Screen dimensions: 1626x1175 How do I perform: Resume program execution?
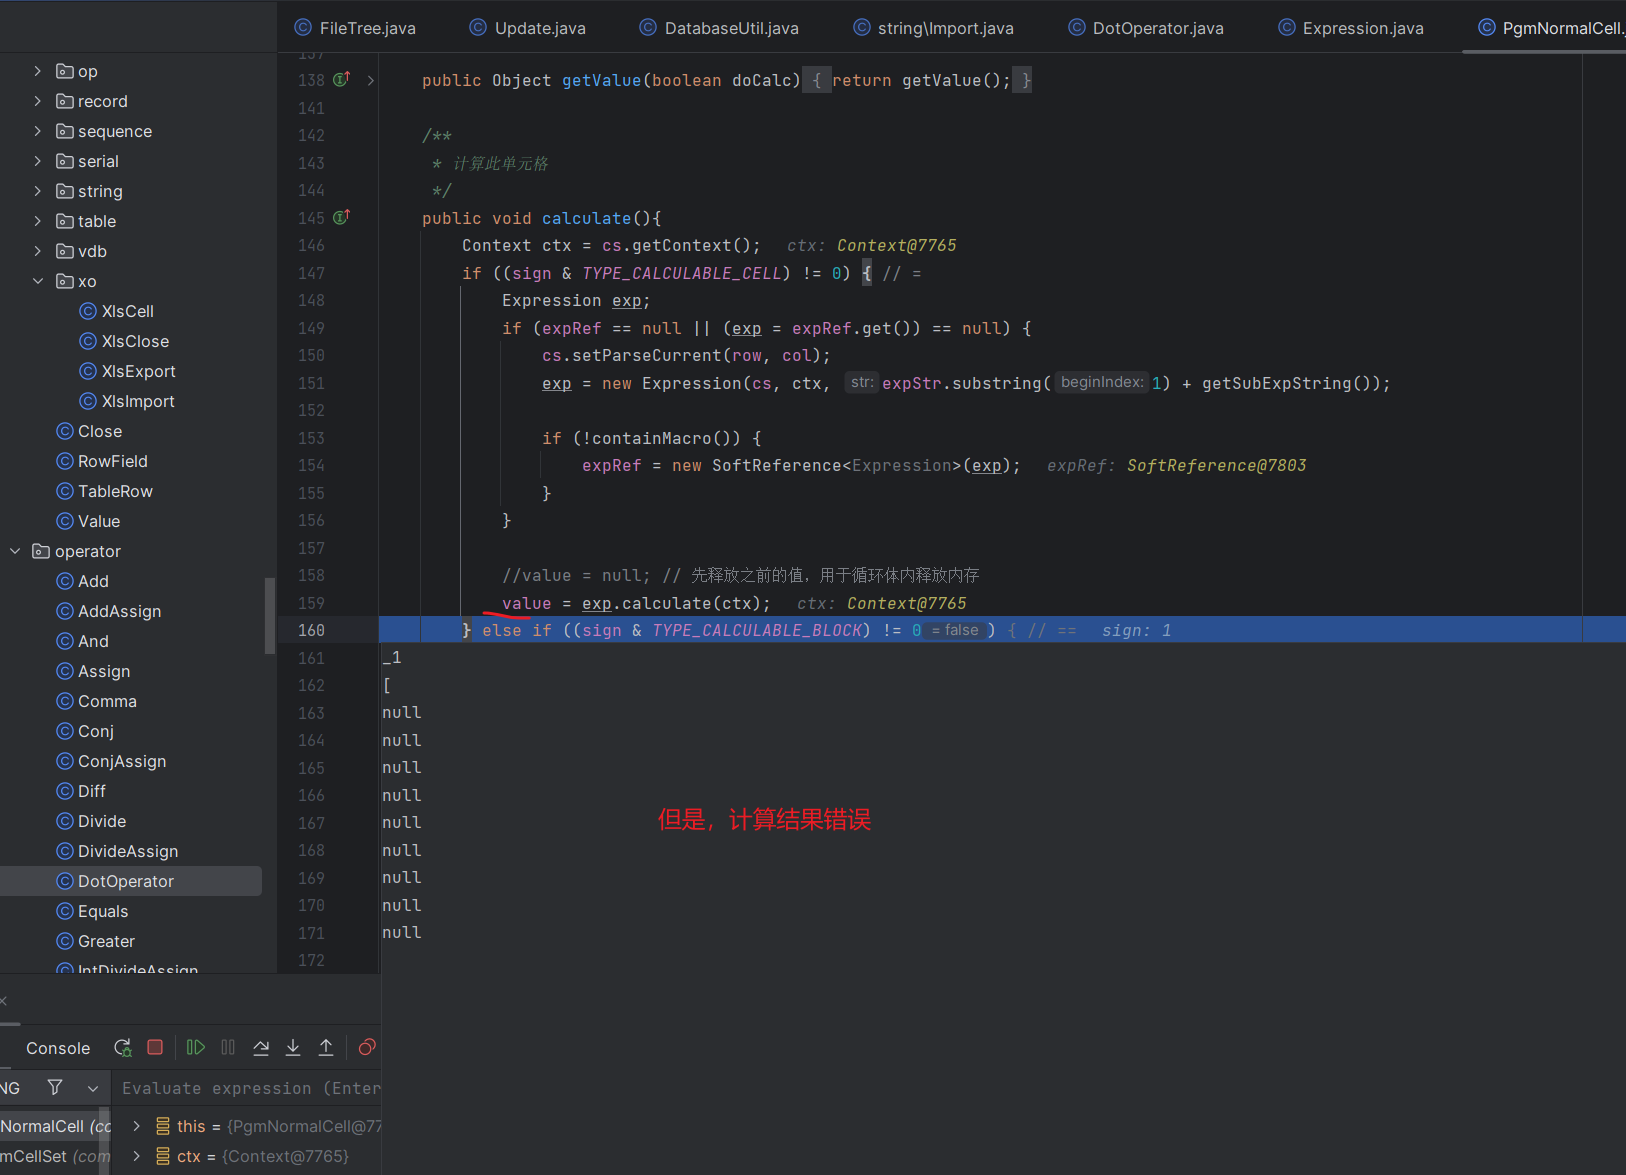196,1047
